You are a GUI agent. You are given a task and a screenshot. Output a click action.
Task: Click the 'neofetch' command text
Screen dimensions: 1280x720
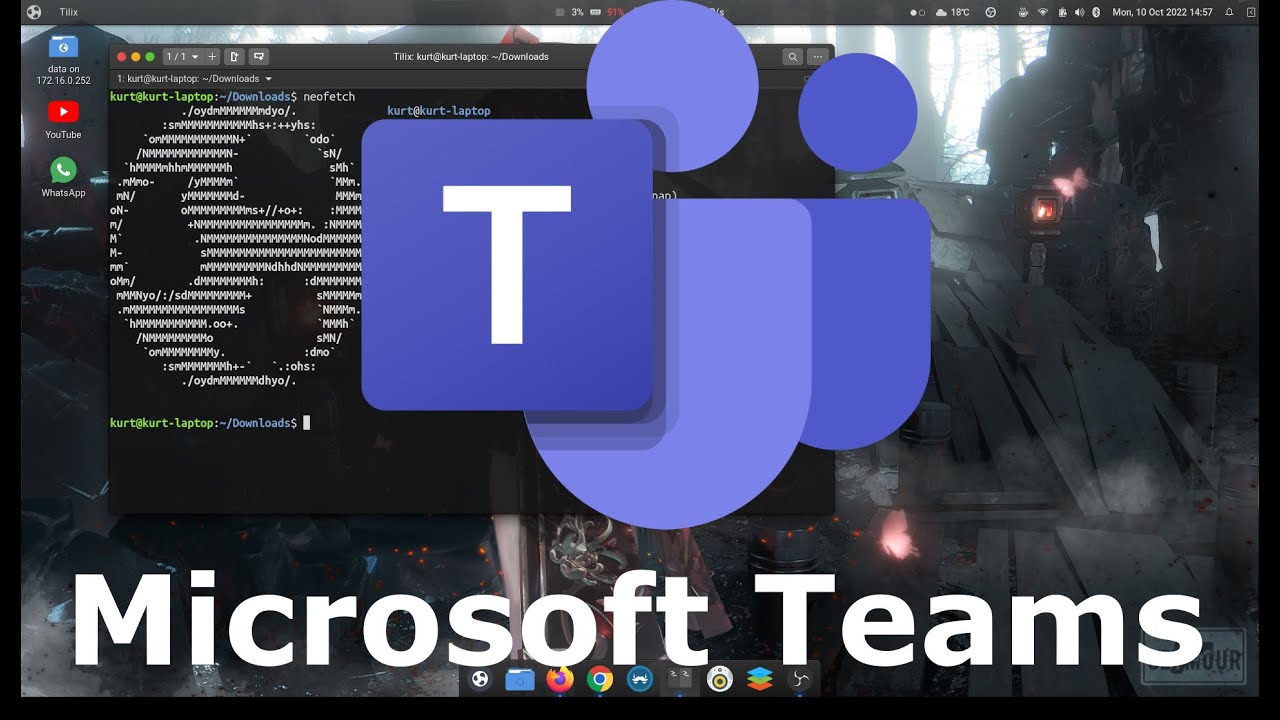329,97
